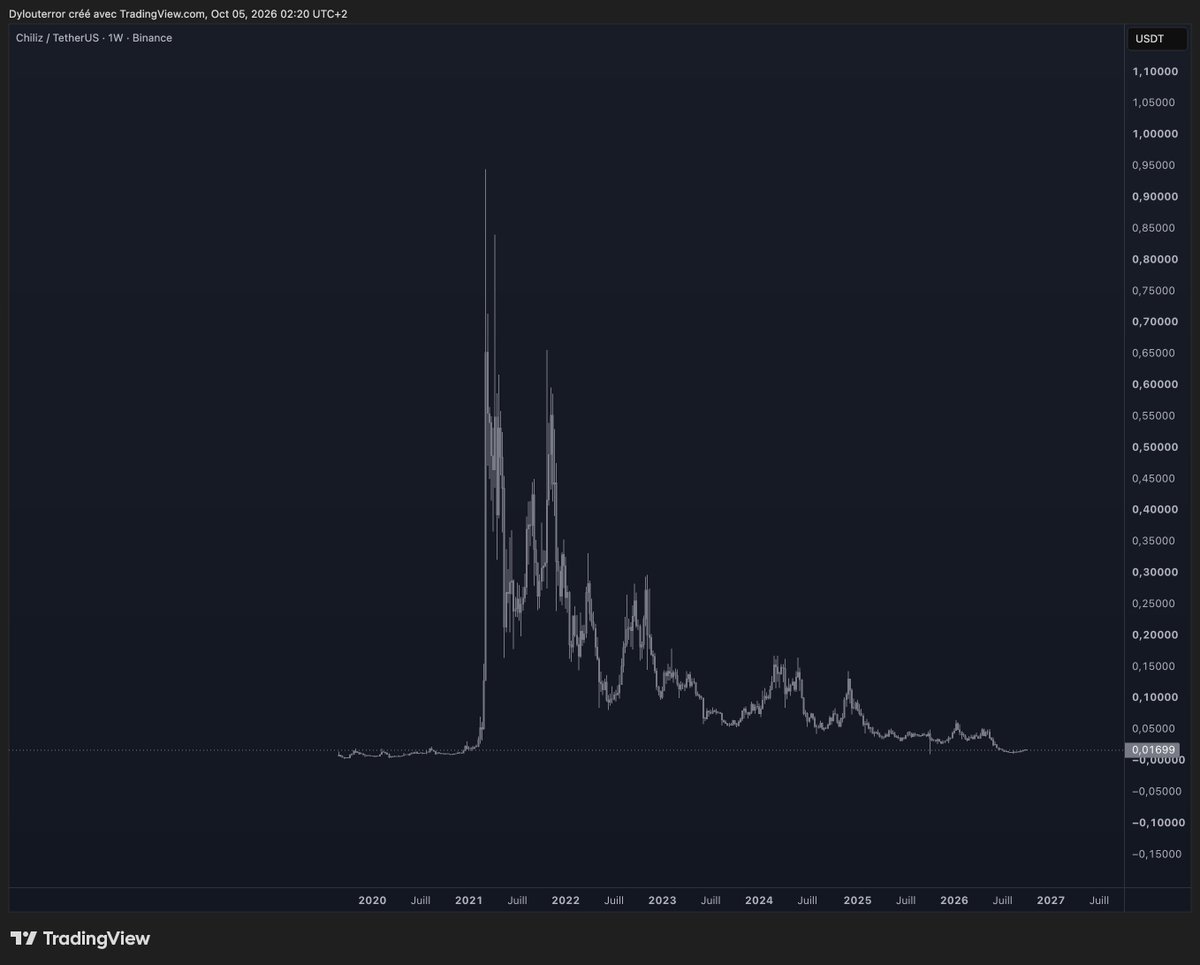Image resolution: width=1200 pixels, height=965 pixels.
Task: Click the 2027 time axis label
Action: tap(1051, 900)
